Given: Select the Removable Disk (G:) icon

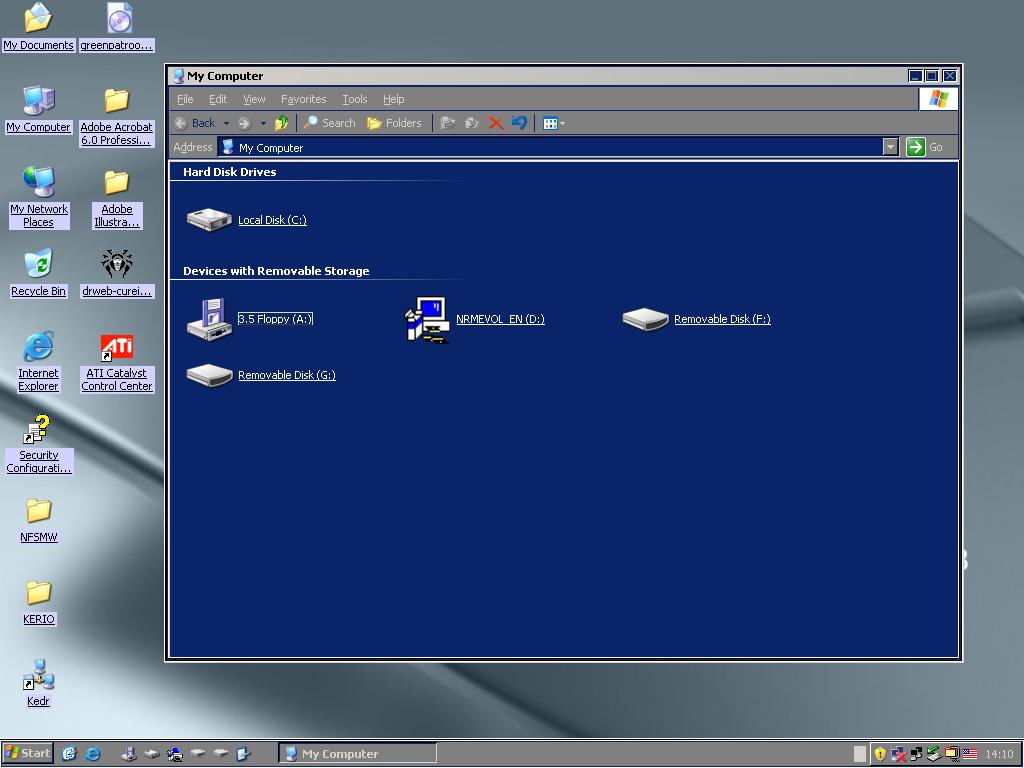Looking at the screenshot, I should pos(209,375).
